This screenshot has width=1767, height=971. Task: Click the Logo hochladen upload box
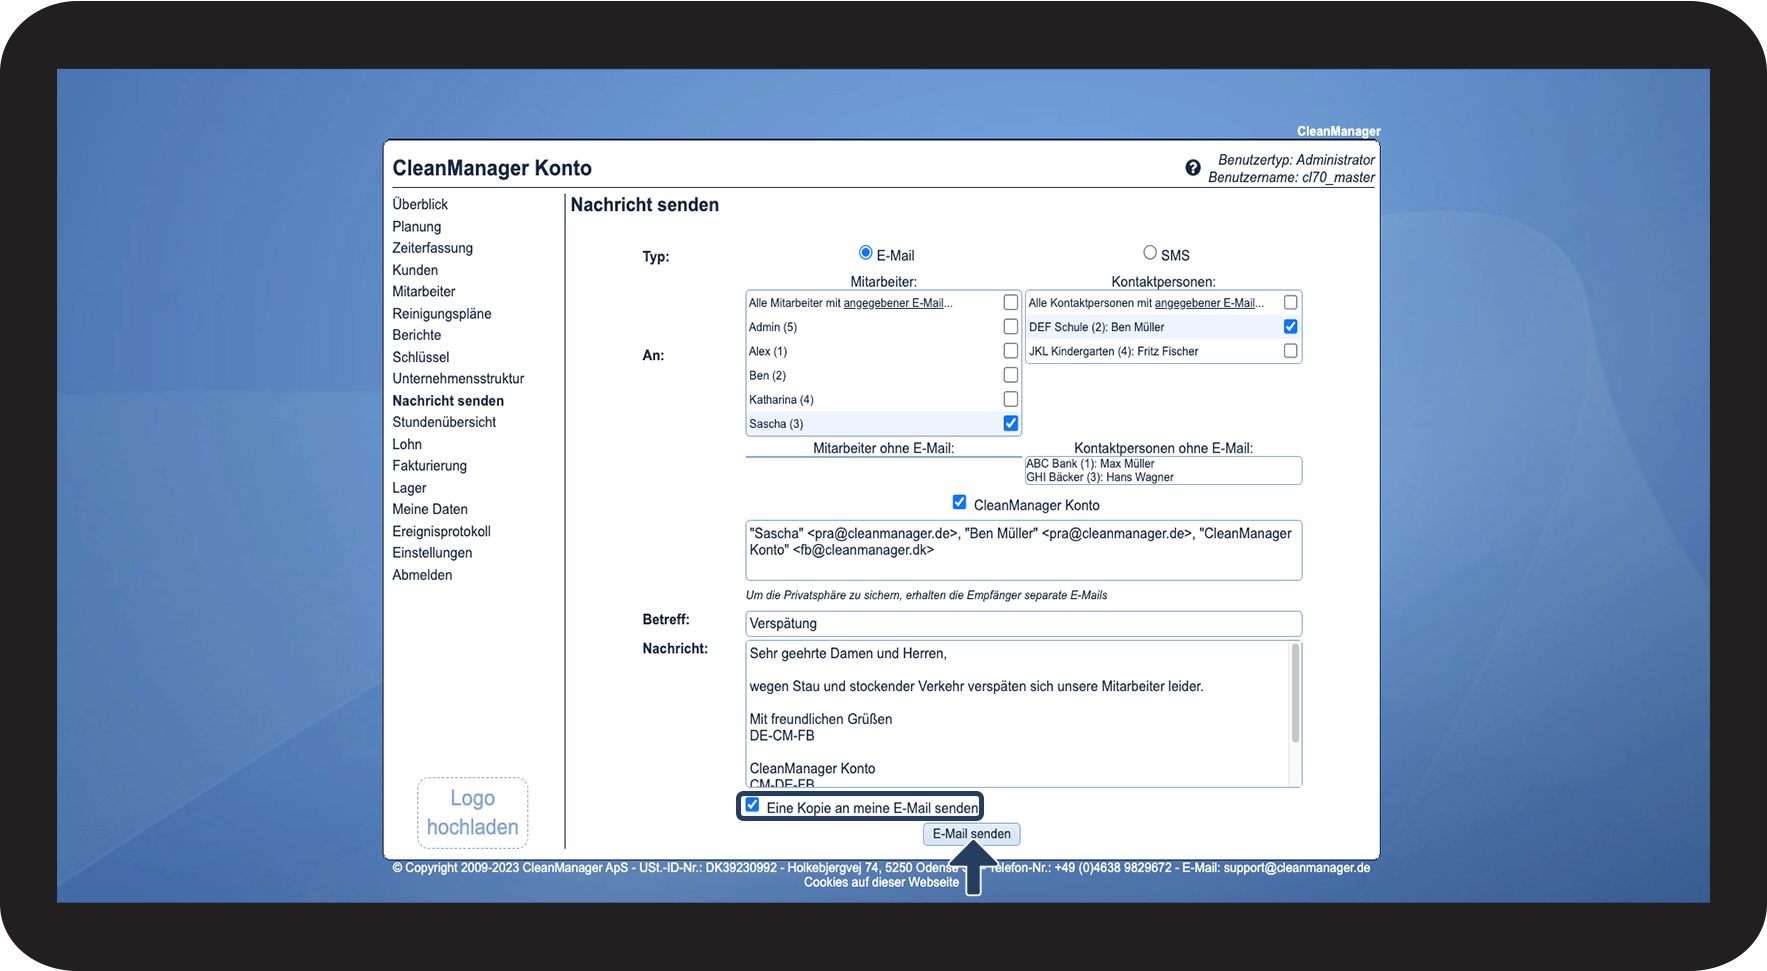pyautogui.click(x=472, y=812)
